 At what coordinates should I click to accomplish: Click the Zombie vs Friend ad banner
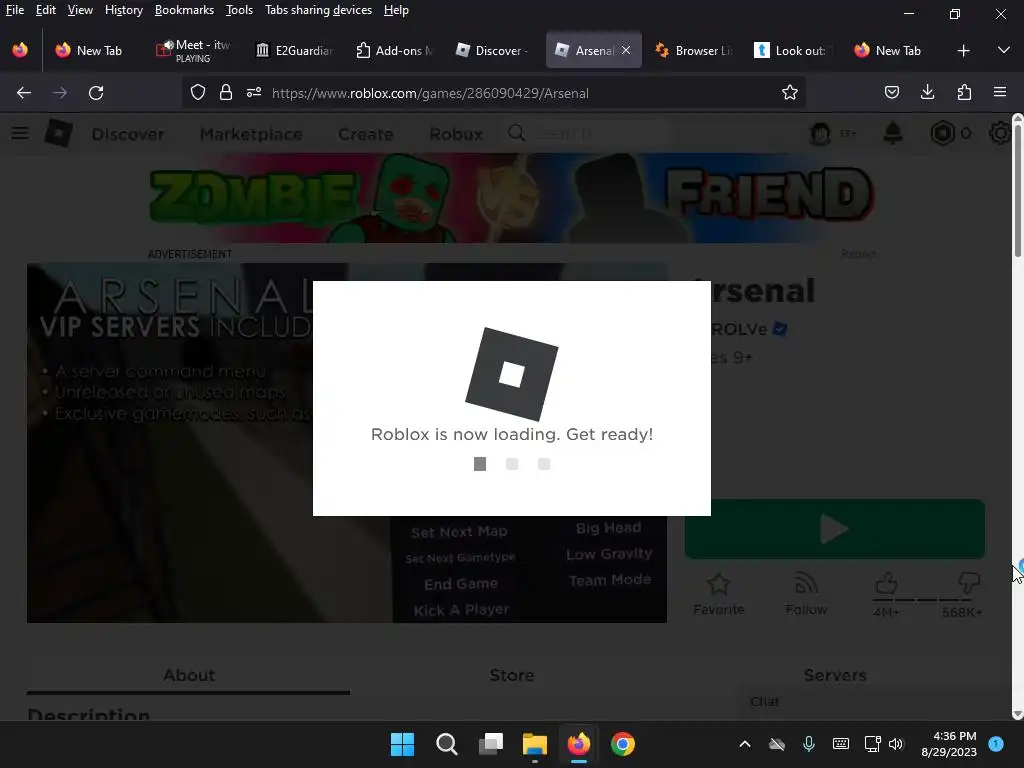(x=512, y=198)
